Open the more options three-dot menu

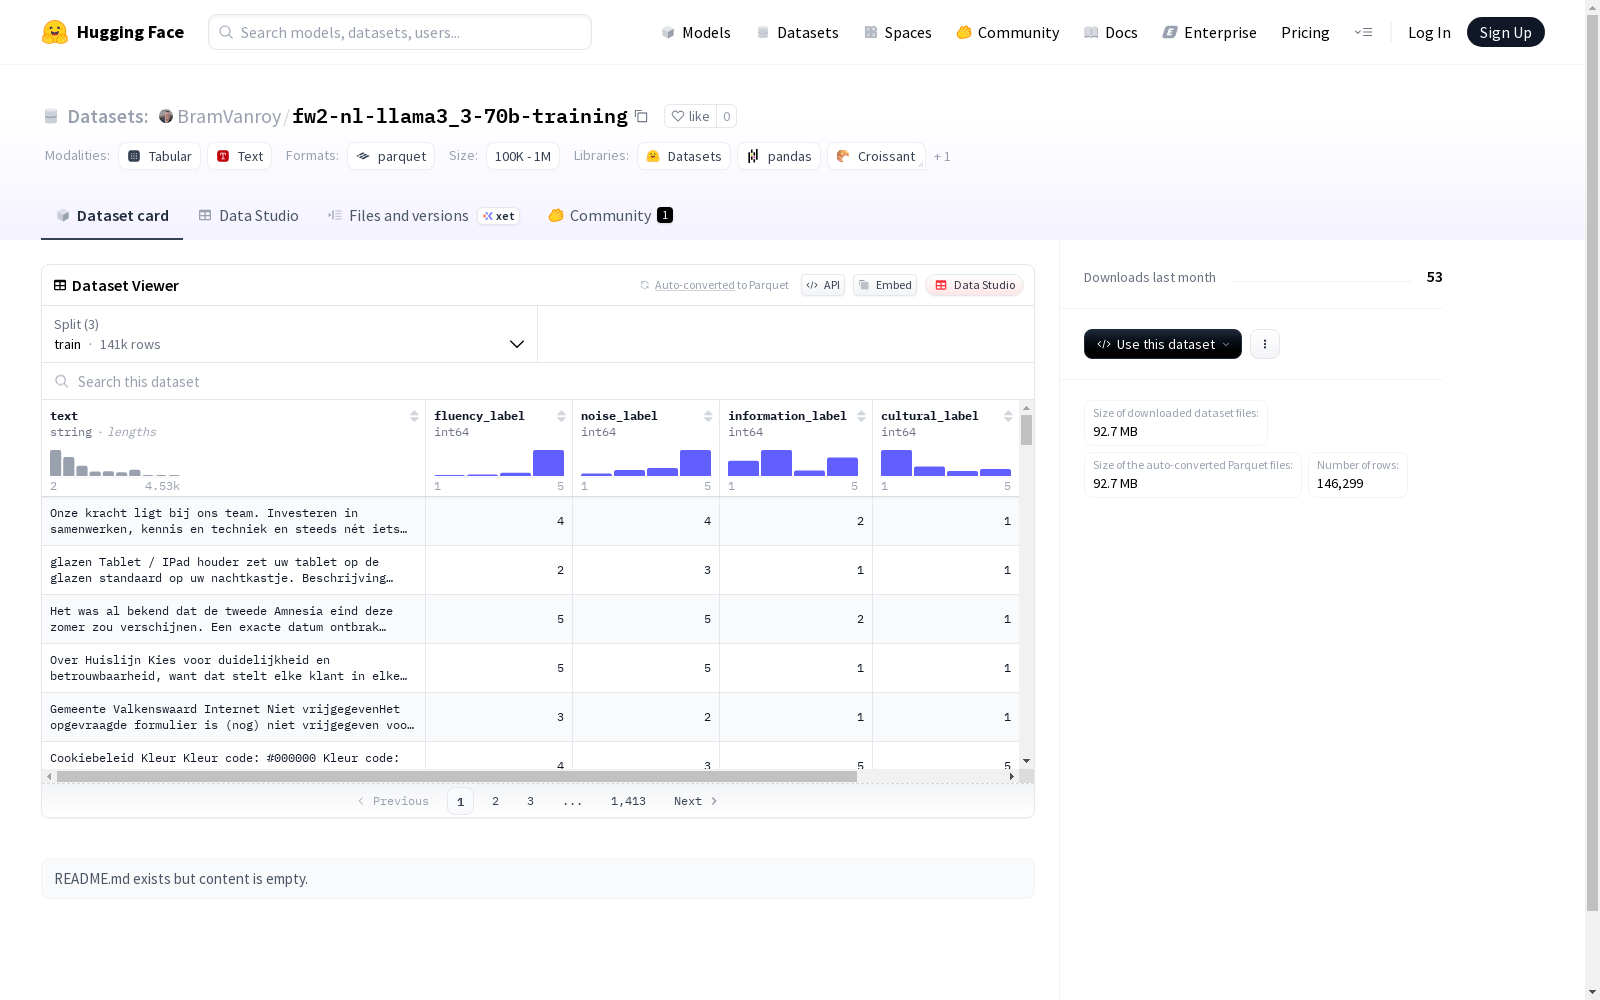point(1265,344)
